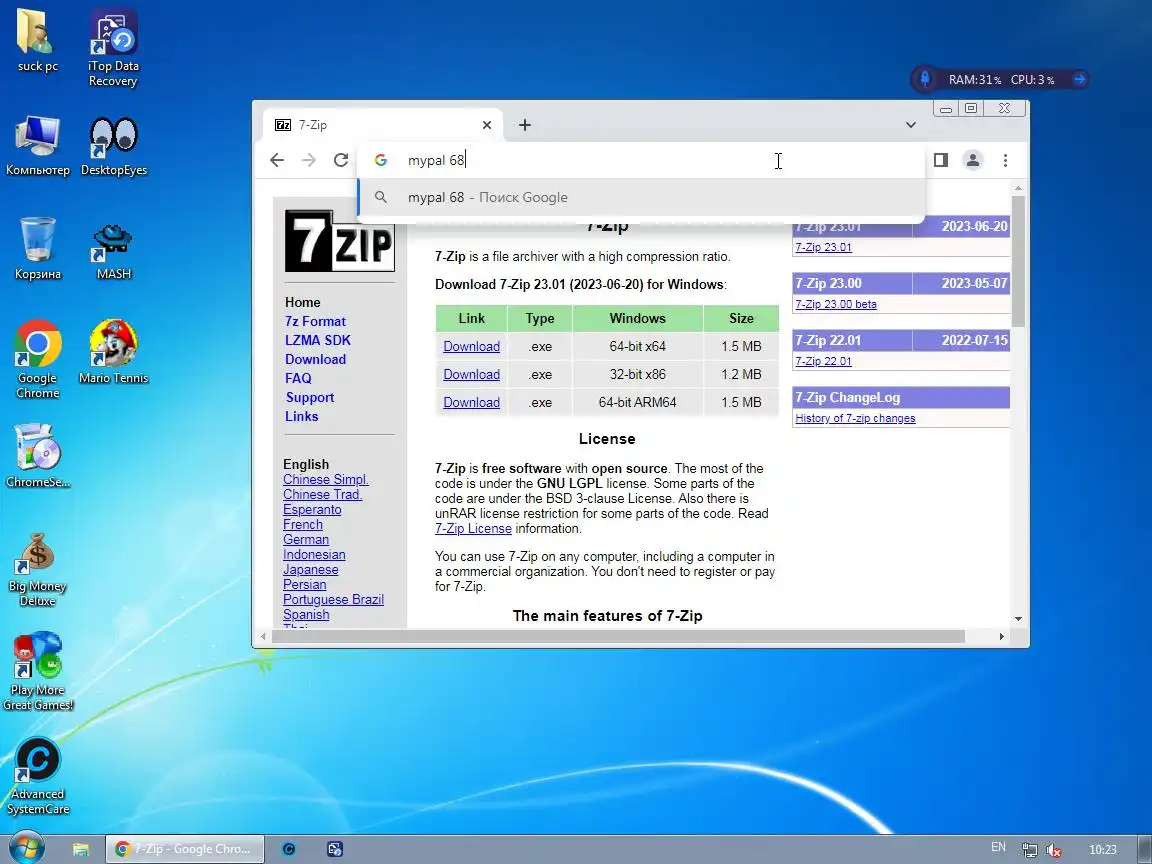Click the 7-Zip logo image
Screen dimensions: 1152x864
(x=339, y=241)
